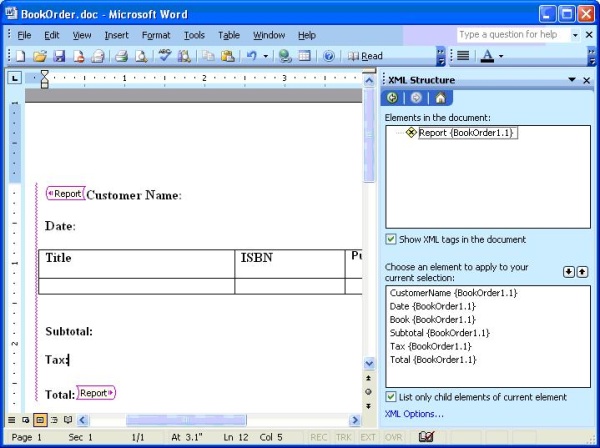Click the line spacing toolbar icon

(x=463, y=56)
